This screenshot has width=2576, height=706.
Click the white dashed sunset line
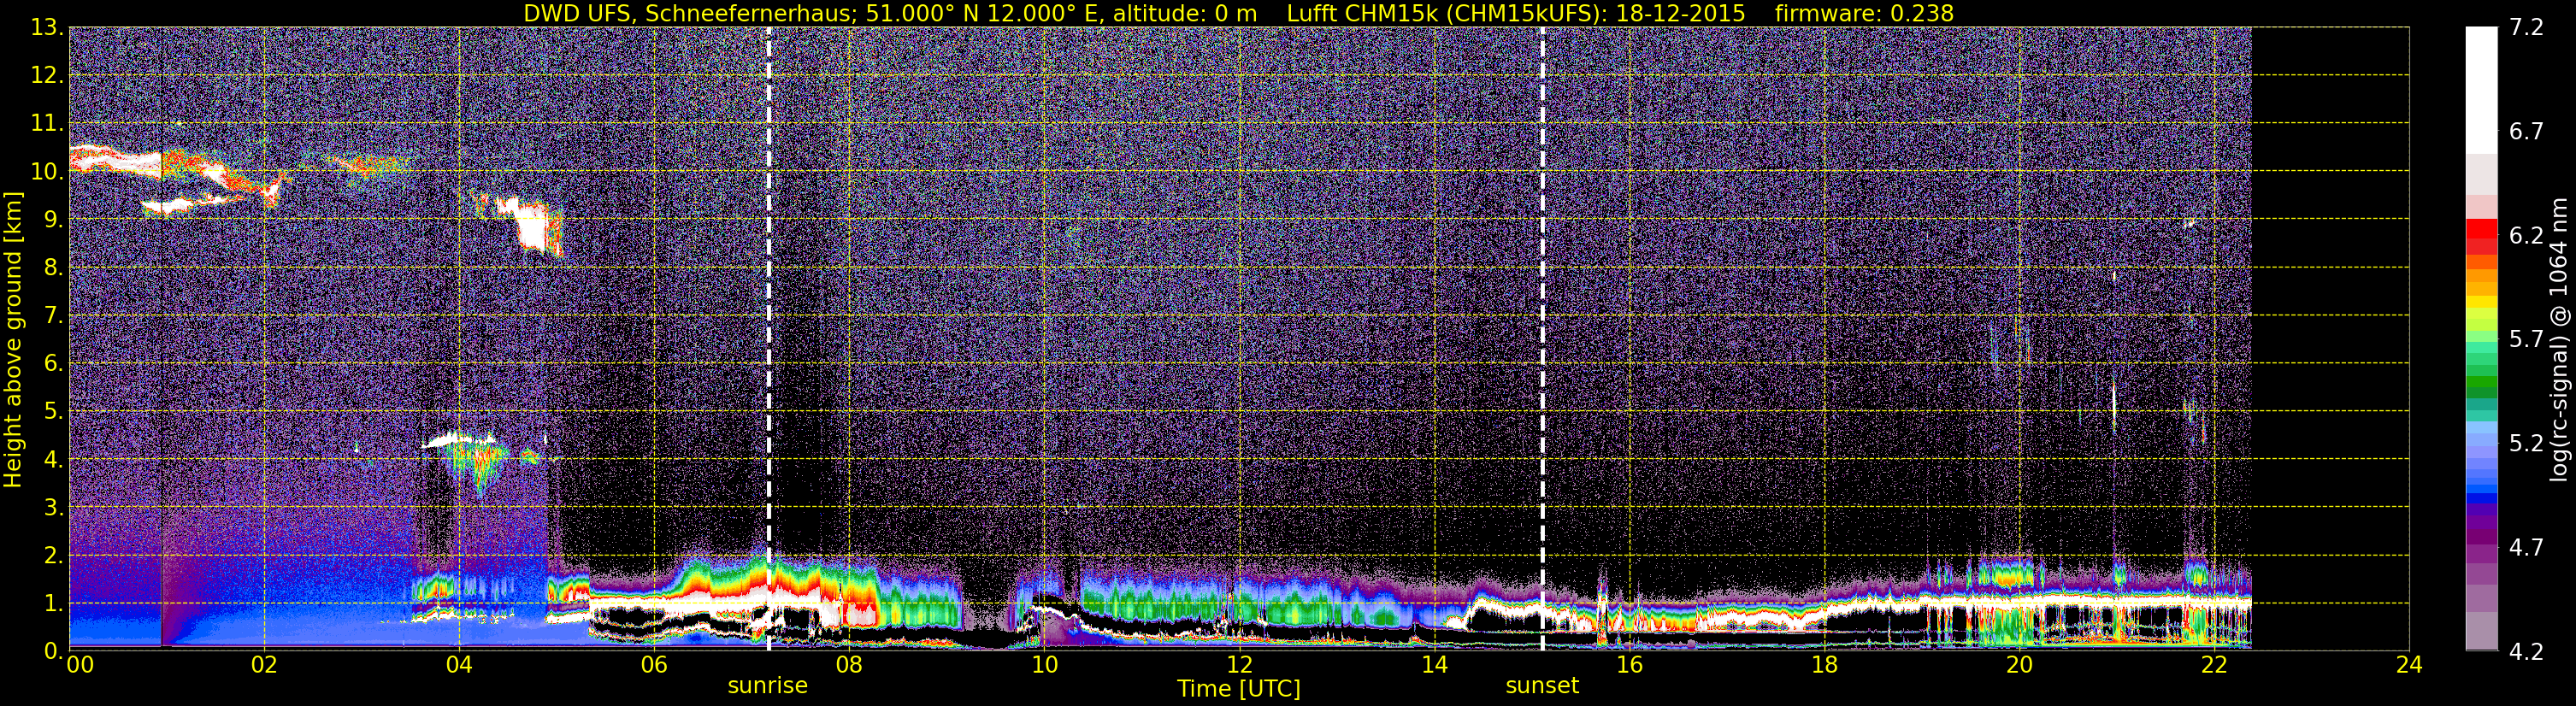1543,339
